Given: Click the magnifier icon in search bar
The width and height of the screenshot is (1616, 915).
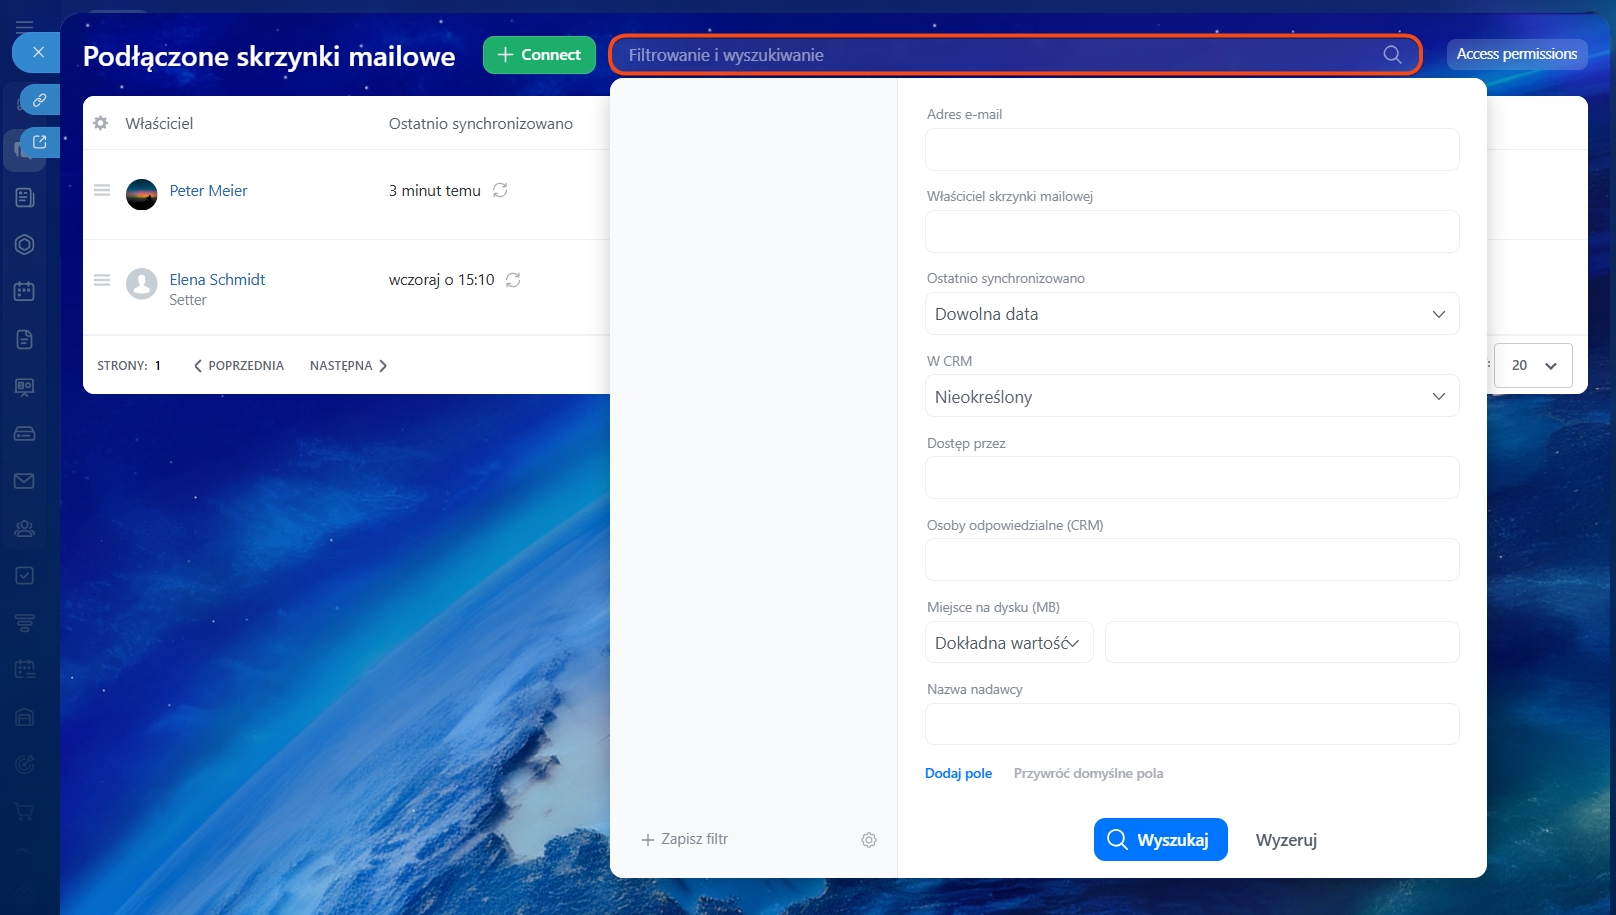Looking at the screenshot, I should (x=1392, y=55).
